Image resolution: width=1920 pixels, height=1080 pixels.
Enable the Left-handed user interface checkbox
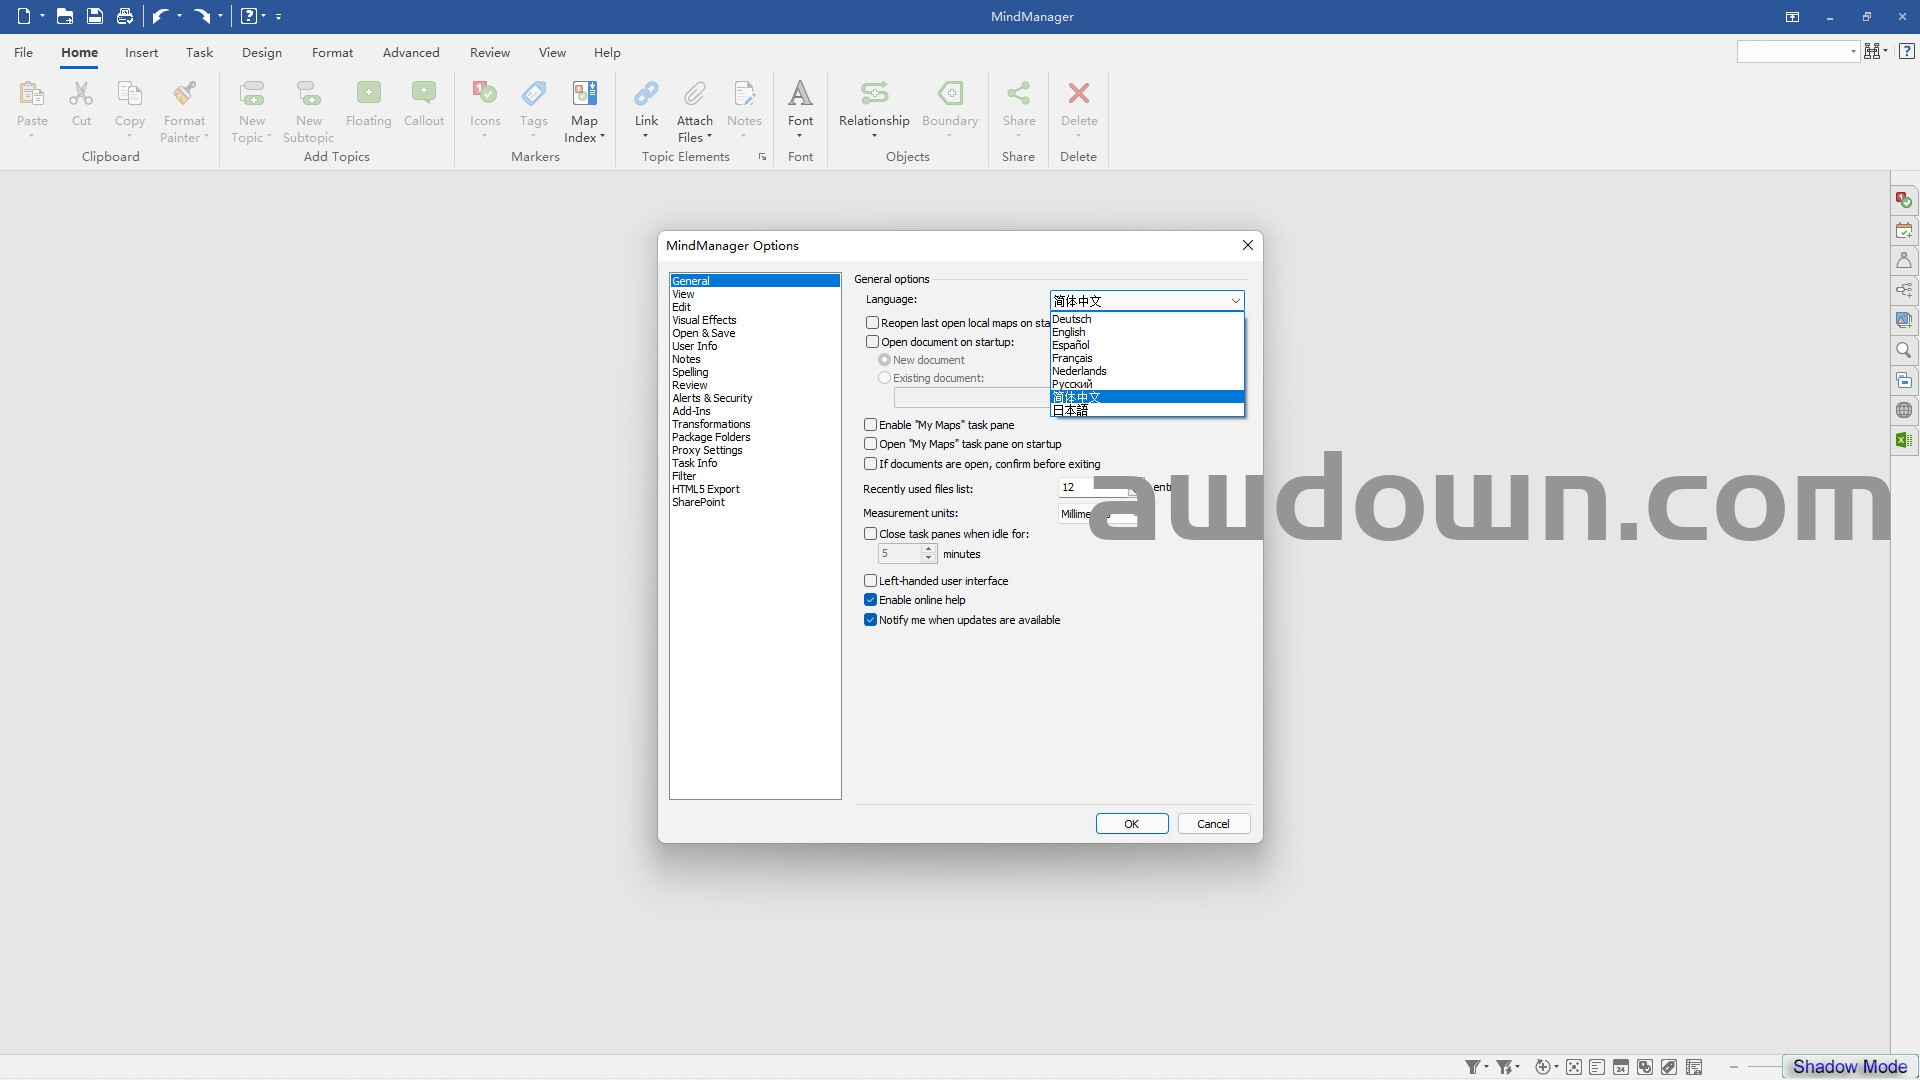(x=871, y=581)
